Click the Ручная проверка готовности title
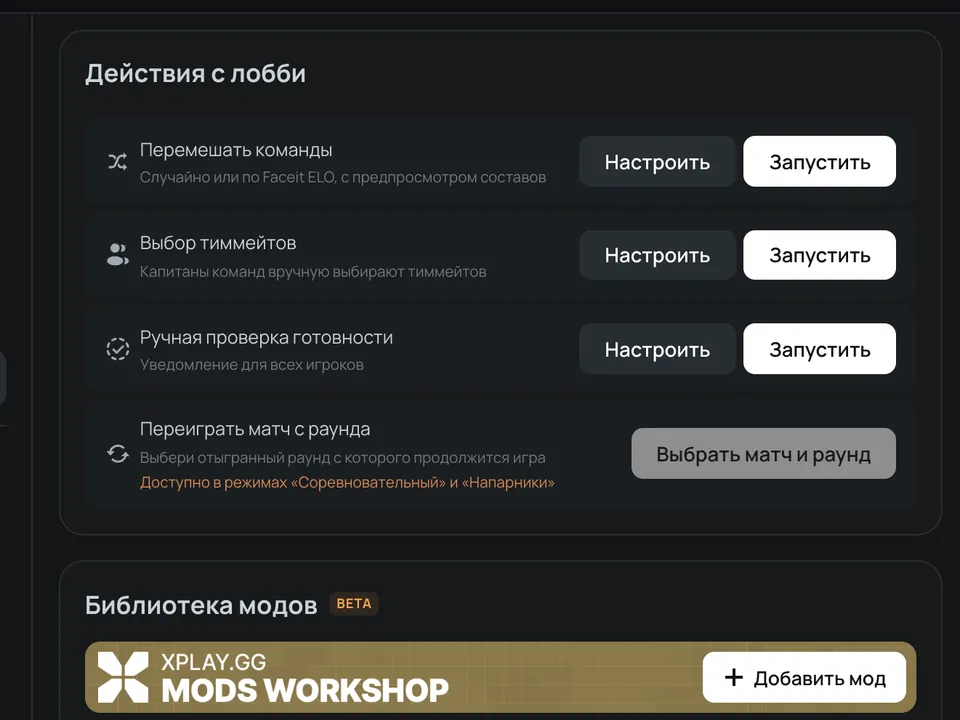The height and width of the screenshot is (720, 960). pos(266,337)
